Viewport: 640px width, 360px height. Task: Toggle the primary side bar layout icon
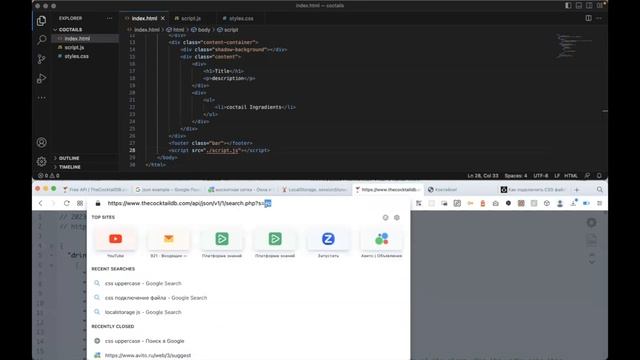pyautogui.click(x=568, y=6)
